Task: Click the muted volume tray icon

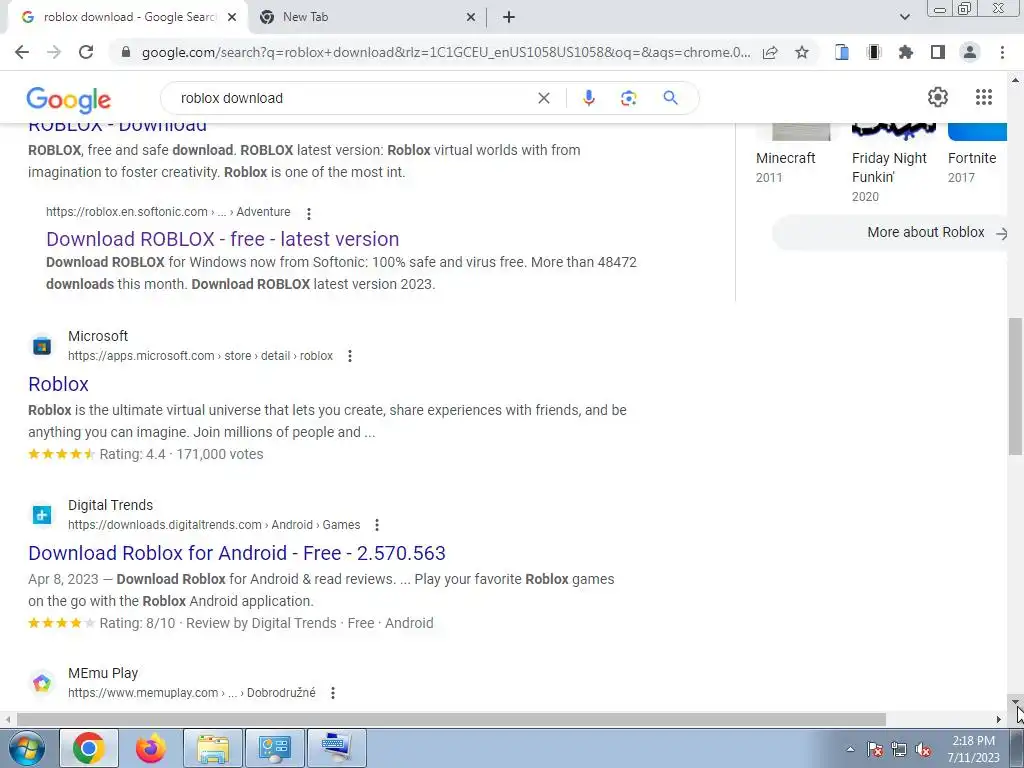Action: pos(923,750)
